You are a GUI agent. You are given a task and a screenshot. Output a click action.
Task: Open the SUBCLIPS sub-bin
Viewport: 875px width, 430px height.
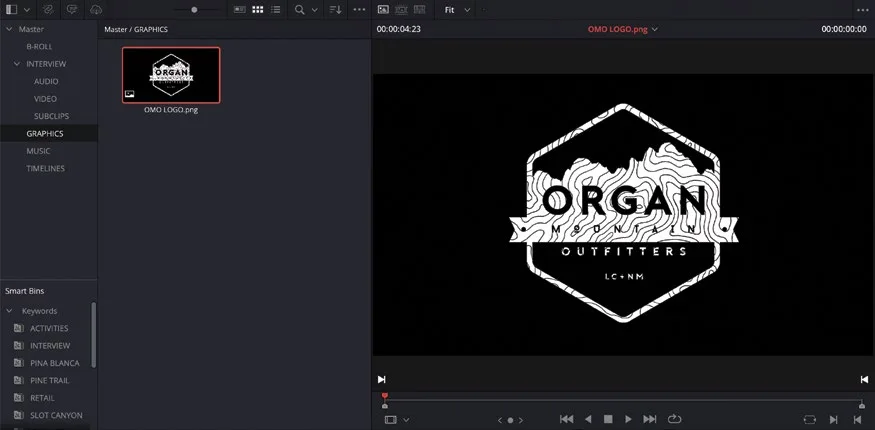click(51, 116)
